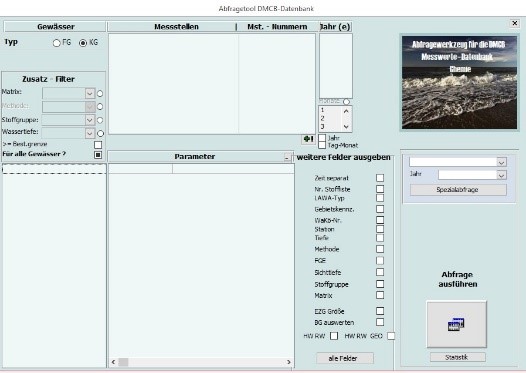Enable the Jahr checkbox below month list
Viewport: 526px width, 373px height.
click(322, 138)
